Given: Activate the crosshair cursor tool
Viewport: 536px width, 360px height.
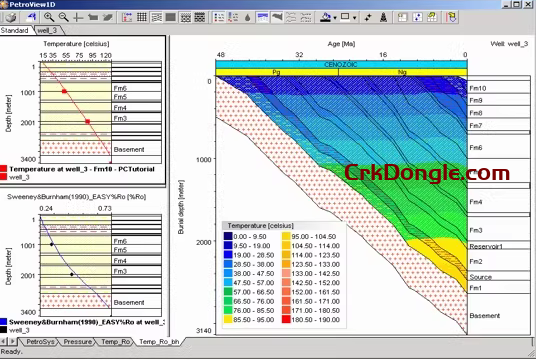Looking at the screenshot, I should tap(78, 17).
